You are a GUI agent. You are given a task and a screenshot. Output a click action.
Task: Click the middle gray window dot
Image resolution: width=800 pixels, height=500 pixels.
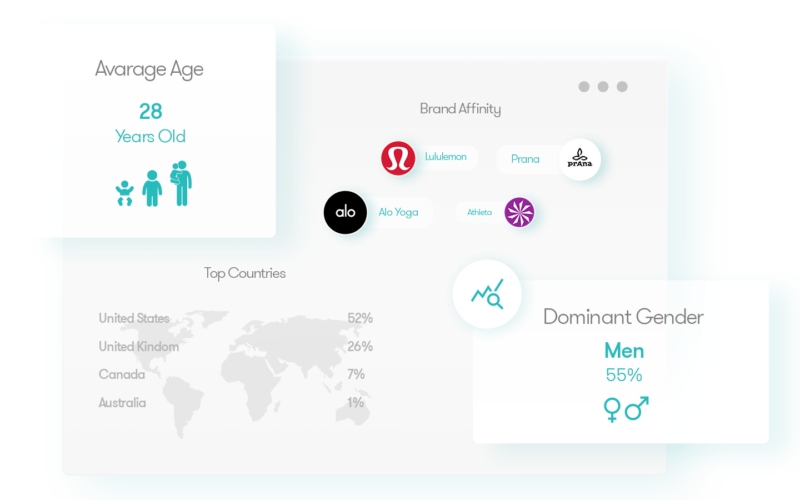(x=603, y=87)
